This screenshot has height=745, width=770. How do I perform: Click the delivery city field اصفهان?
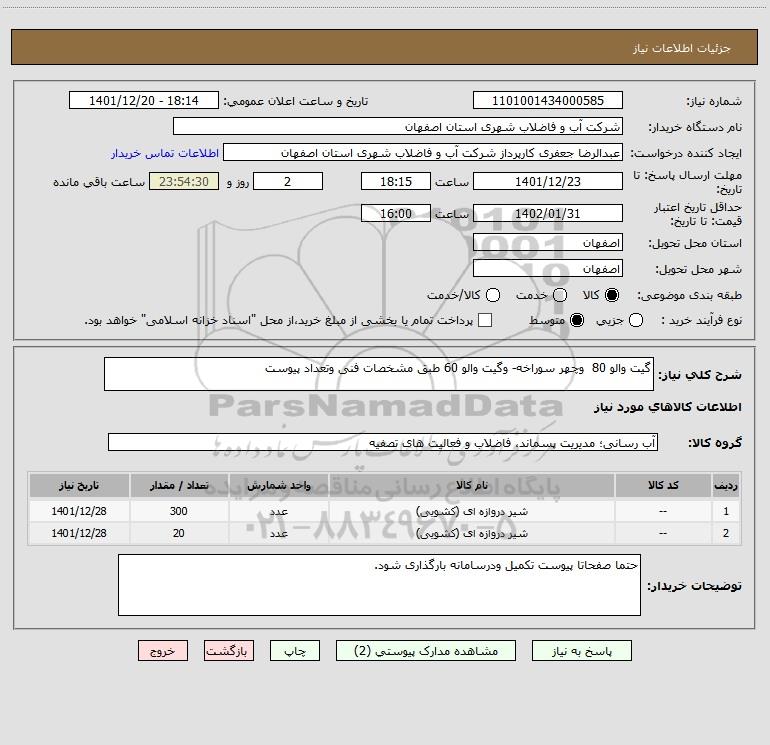pos(548,269)
